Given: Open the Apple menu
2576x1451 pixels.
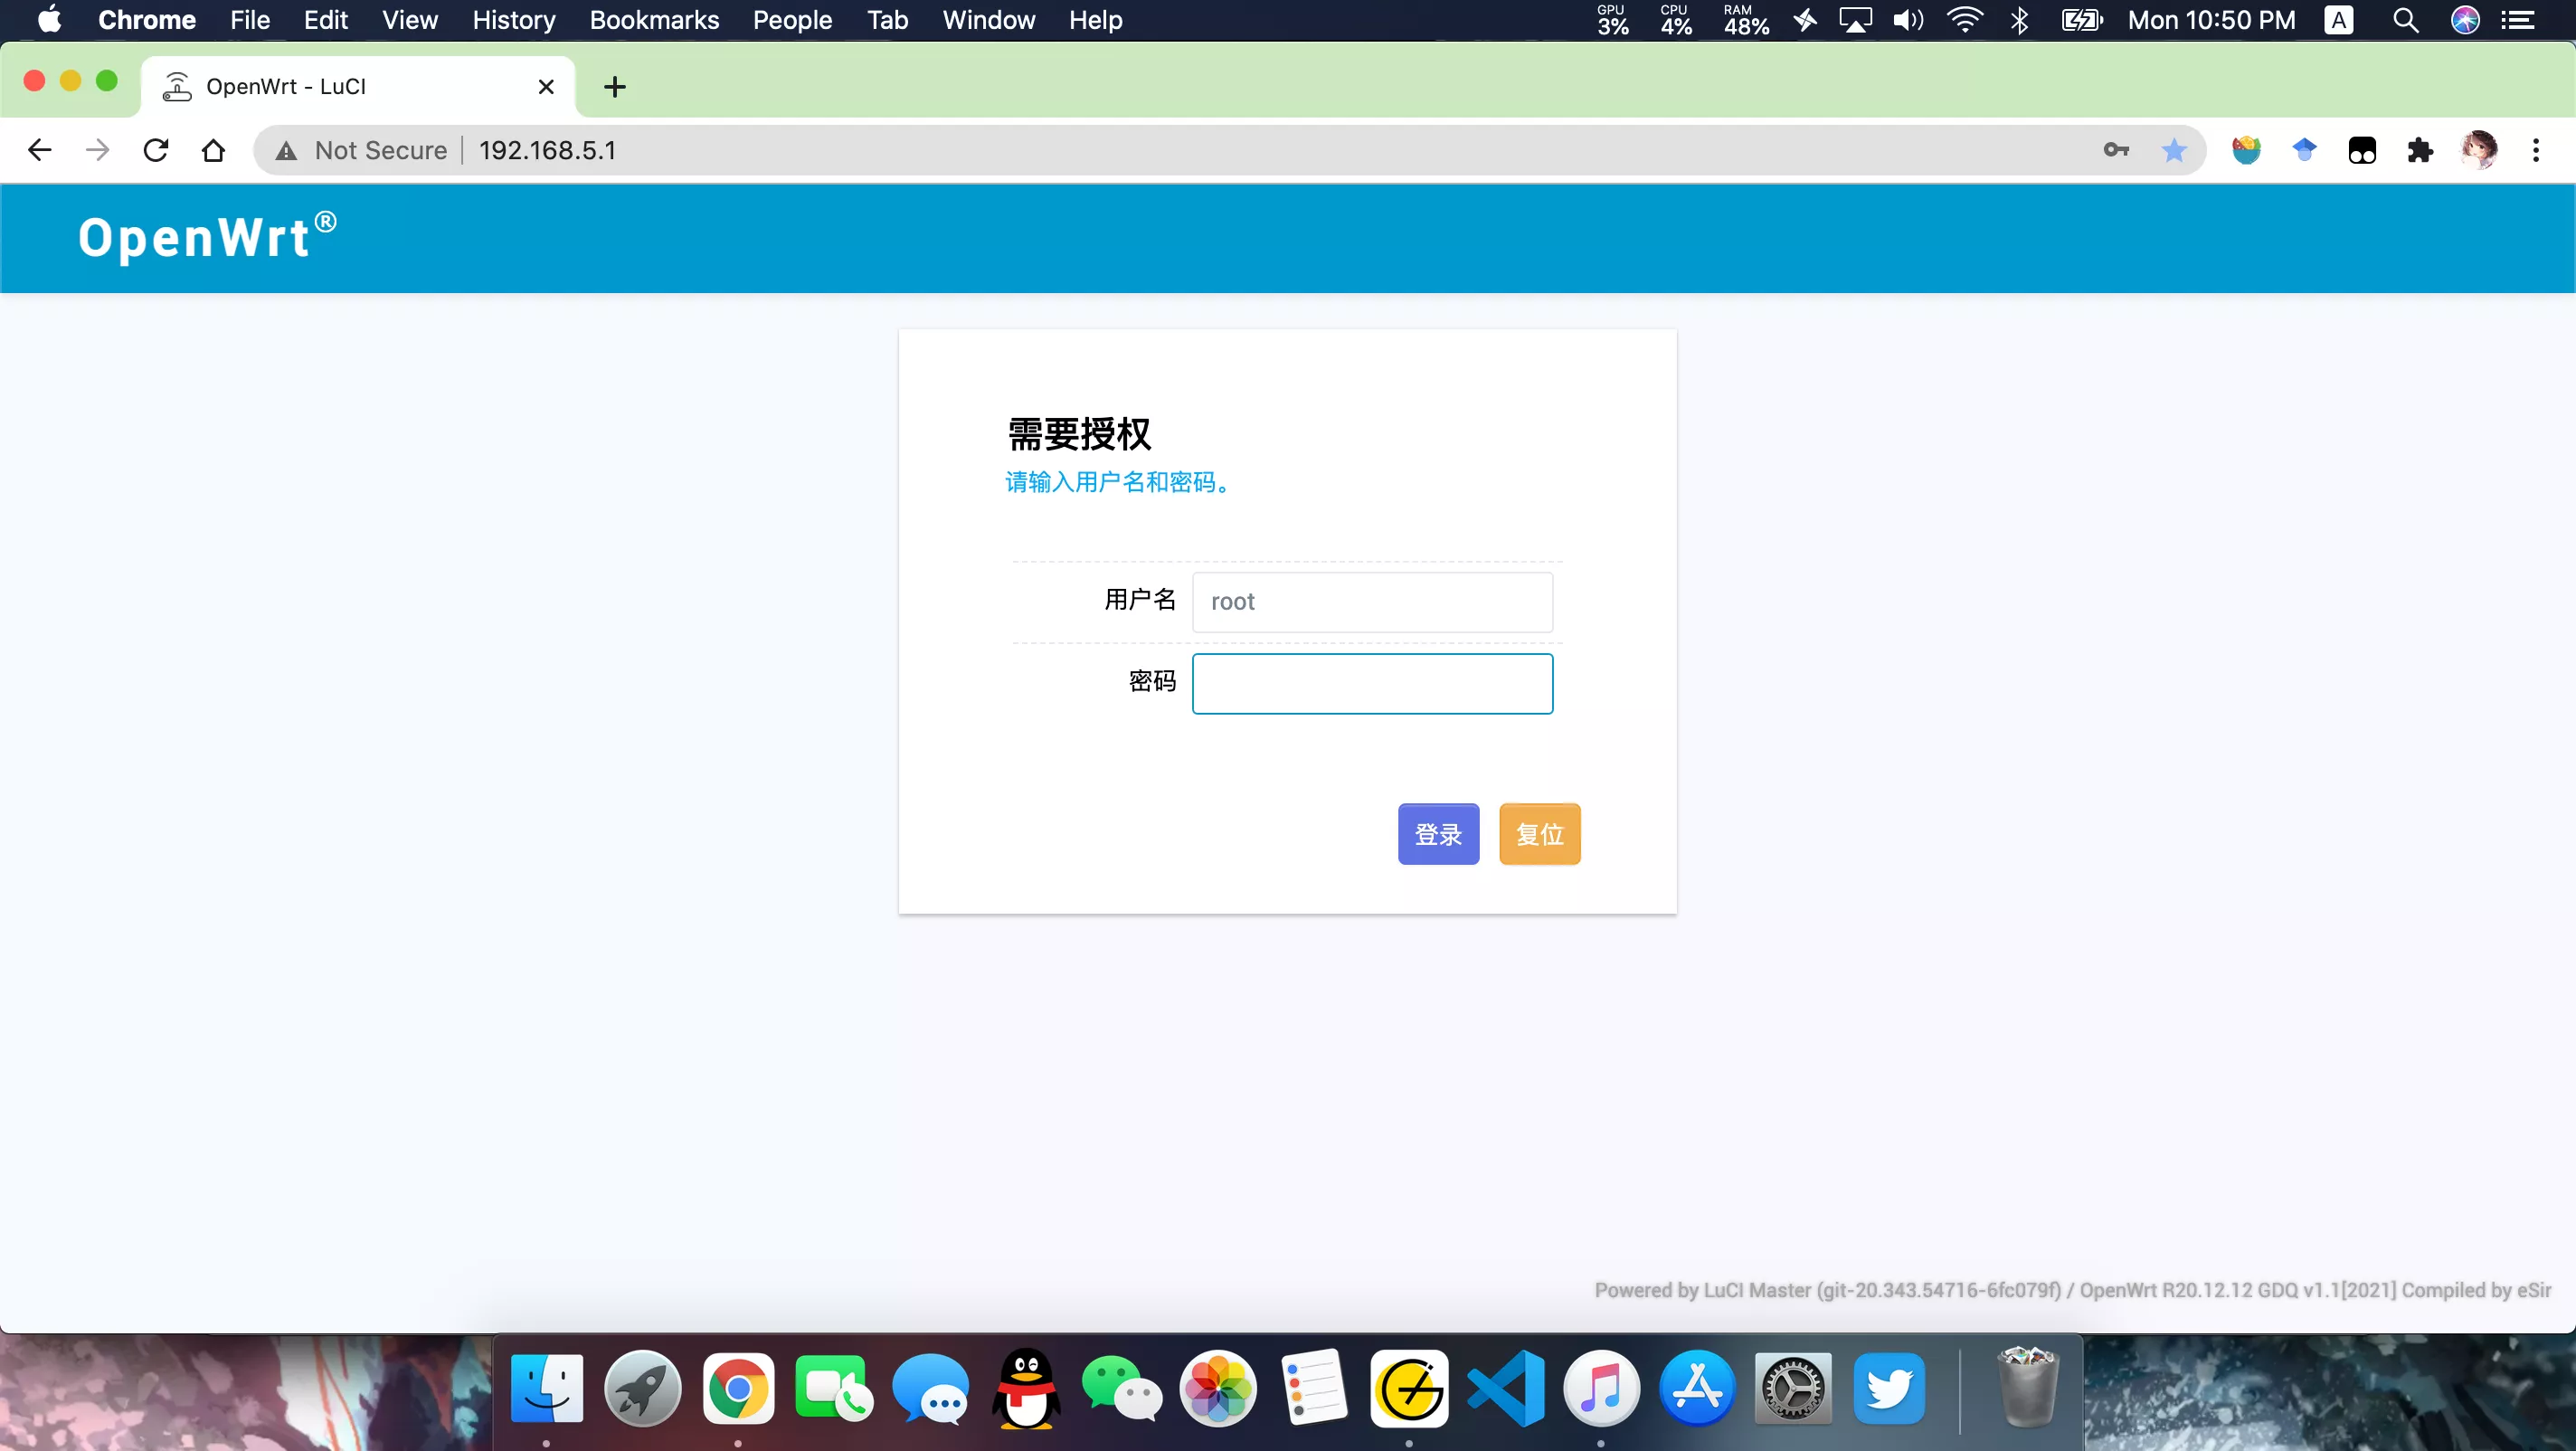Looking at the screenshot, I should (x=49, y=20).
